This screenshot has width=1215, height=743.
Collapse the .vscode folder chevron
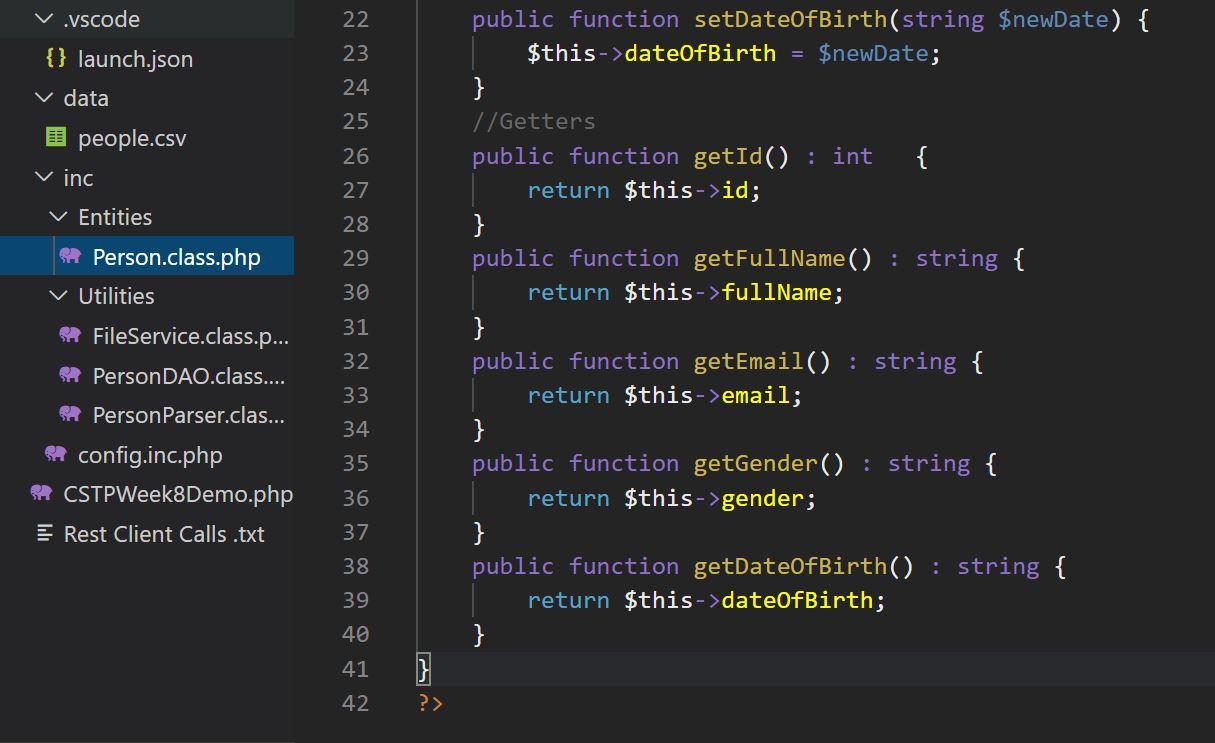tap(43, 19)
